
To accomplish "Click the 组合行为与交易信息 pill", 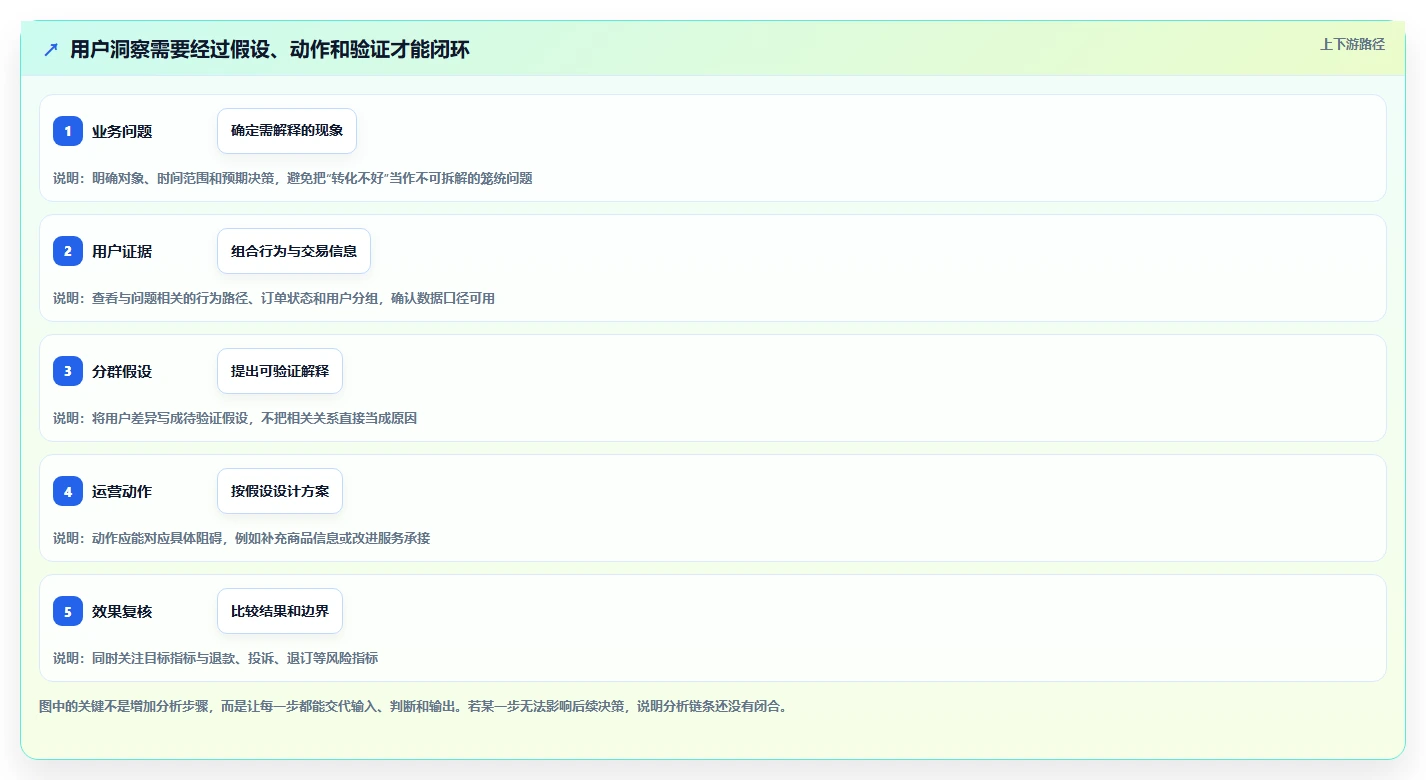I will tap(294, 251).
